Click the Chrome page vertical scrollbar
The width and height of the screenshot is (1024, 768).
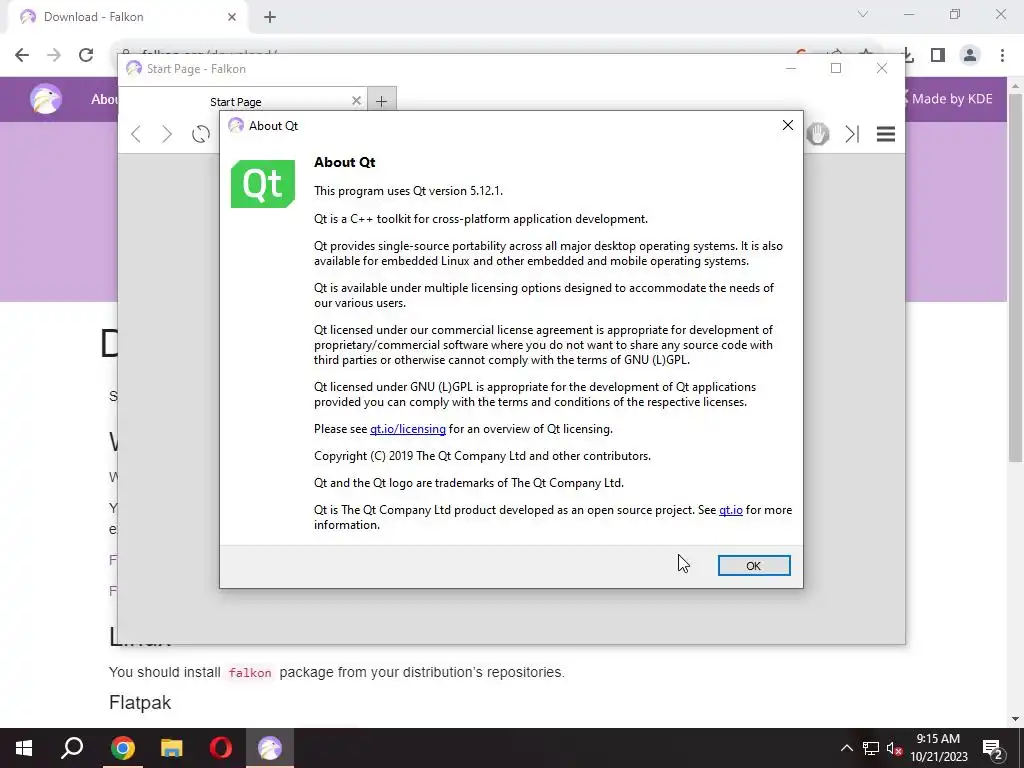tap(1015, 278)
